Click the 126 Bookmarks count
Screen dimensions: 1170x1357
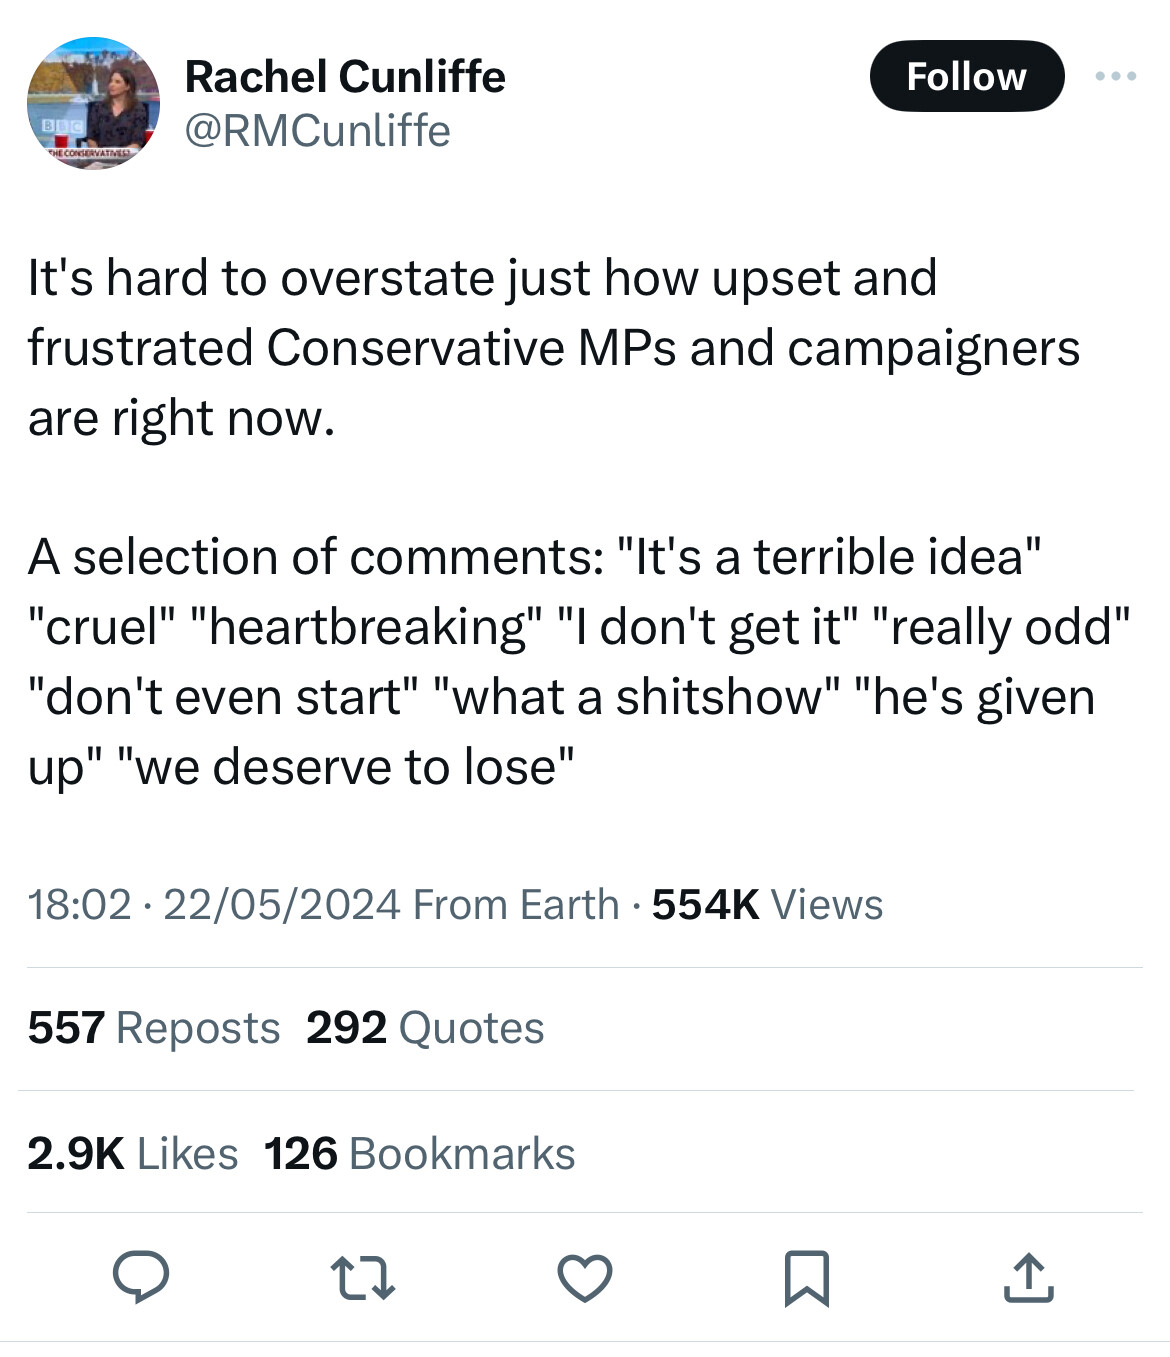click(x=420, y=1154)
